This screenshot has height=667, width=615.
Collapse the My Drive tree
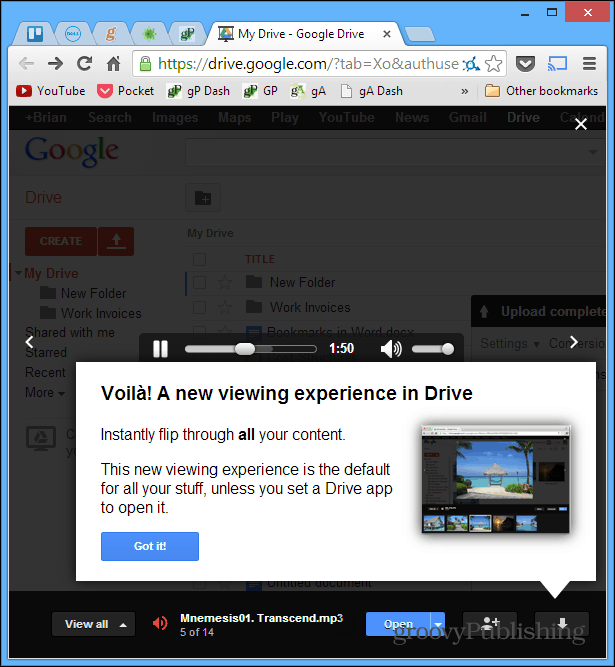[18, 273]
